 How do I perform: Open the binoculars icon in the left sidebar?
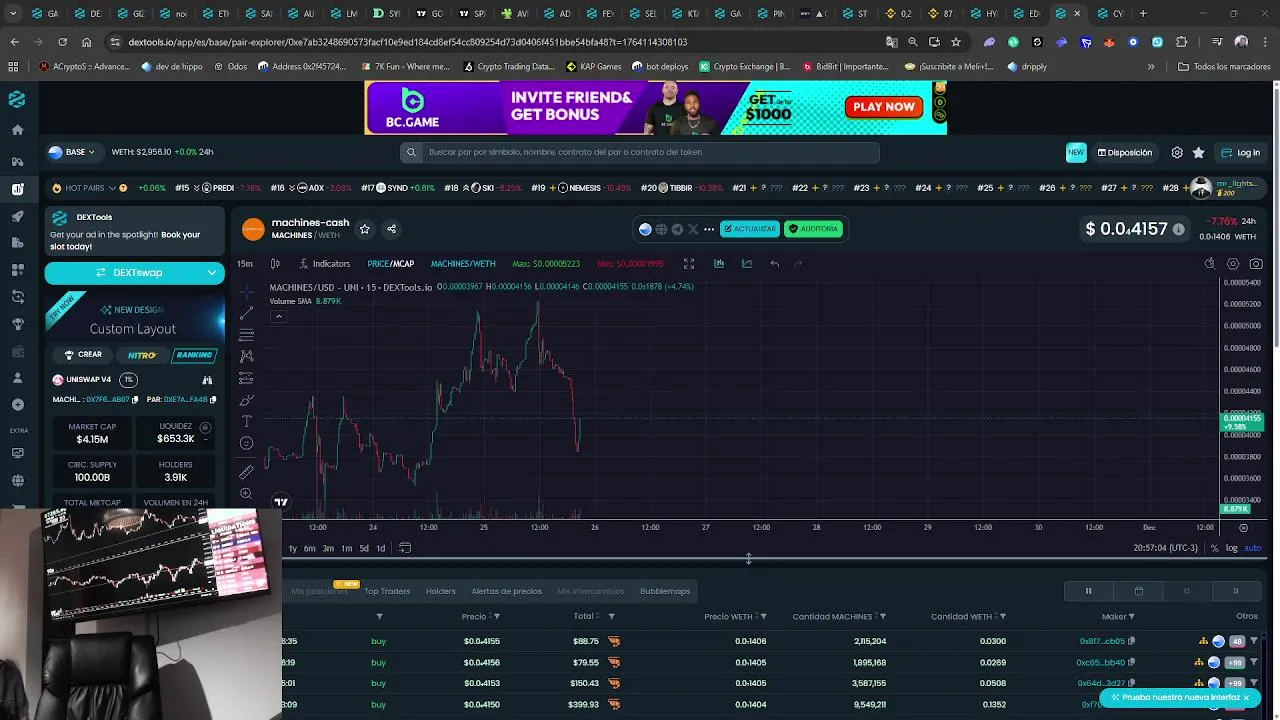tap(17, 161)
